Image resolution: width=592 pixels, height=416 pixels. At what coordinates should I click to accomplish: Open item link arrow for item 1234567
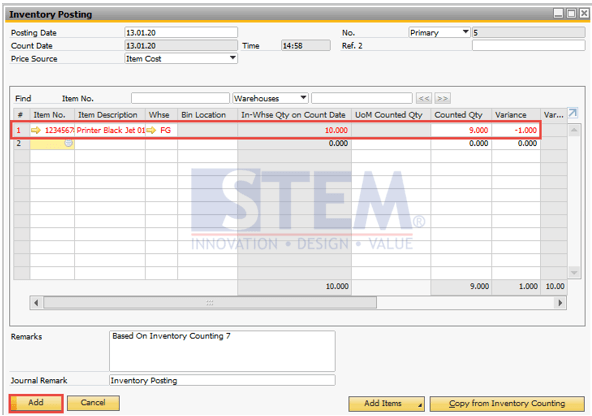click(x=36, y=130)
